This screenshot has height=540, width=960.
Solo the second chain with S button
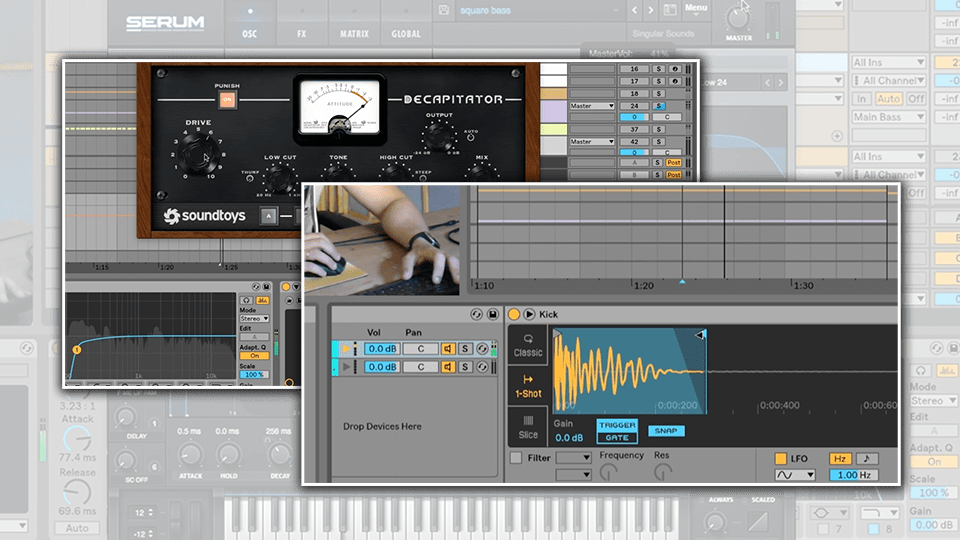click(x=465, y=367)
